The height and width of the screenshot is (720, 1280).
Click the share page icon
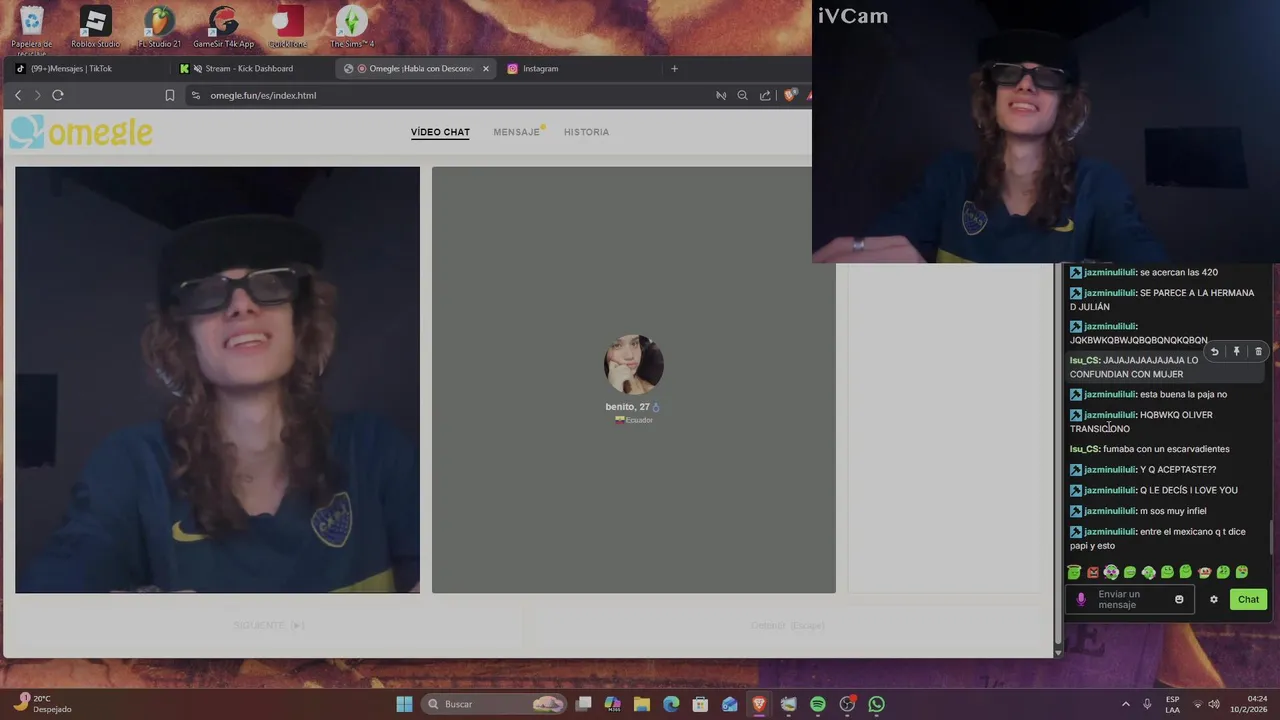click(x=765, y=95)
